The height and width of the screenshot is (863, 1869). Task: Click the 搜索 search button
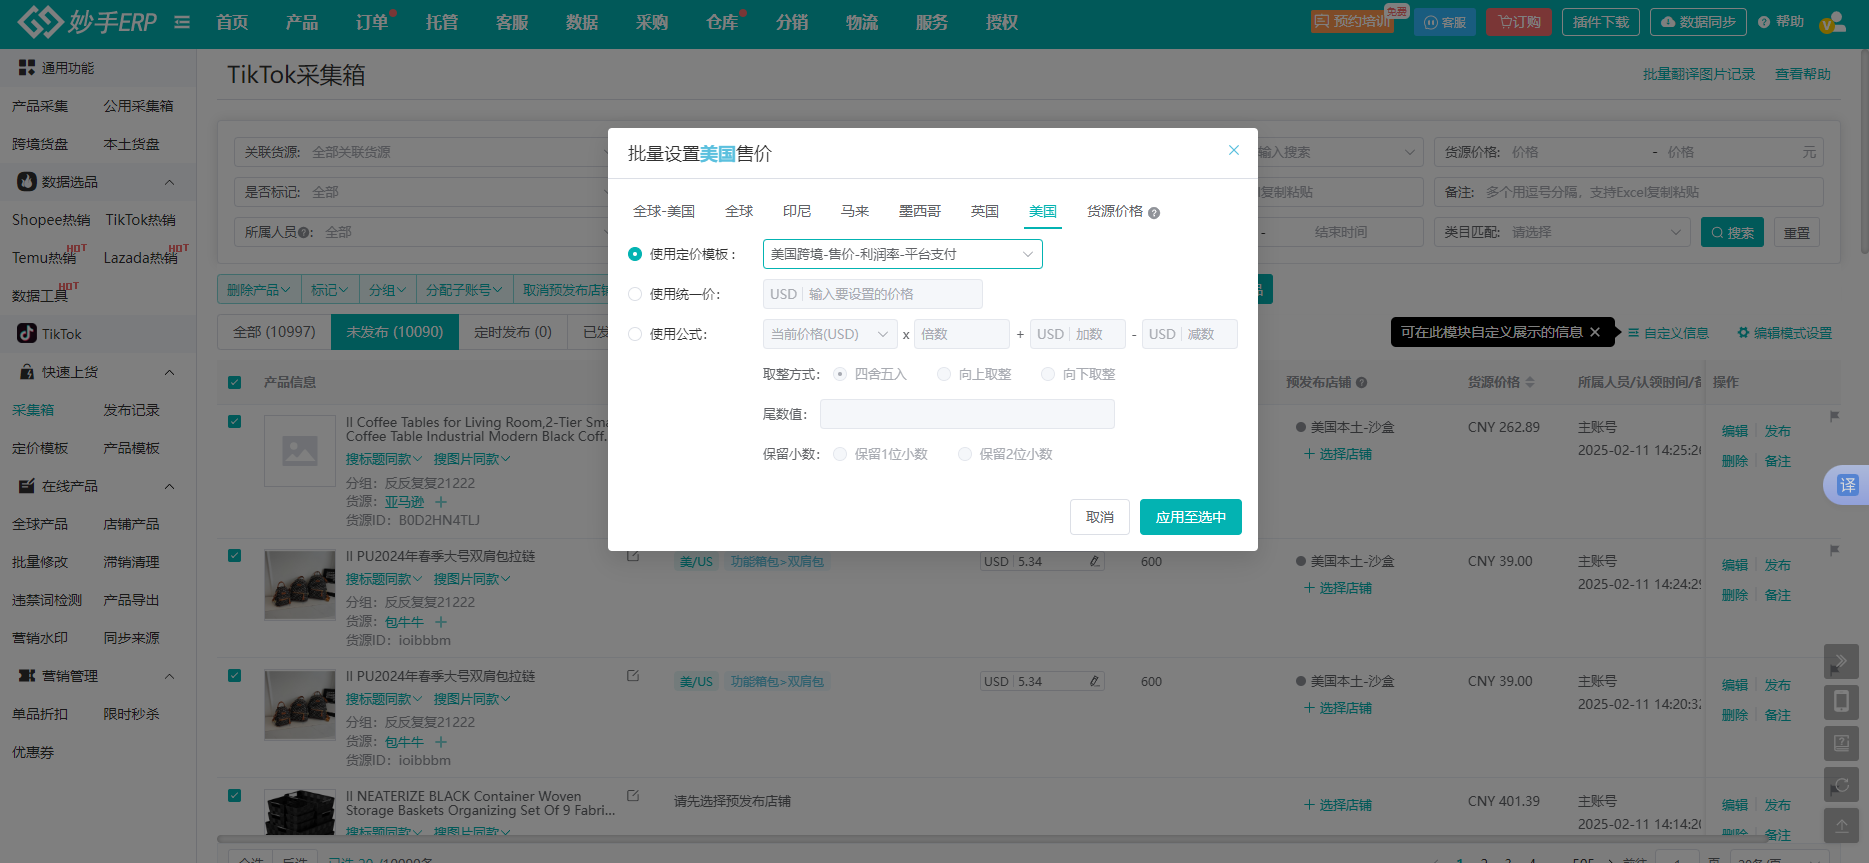pos(1732,232)
